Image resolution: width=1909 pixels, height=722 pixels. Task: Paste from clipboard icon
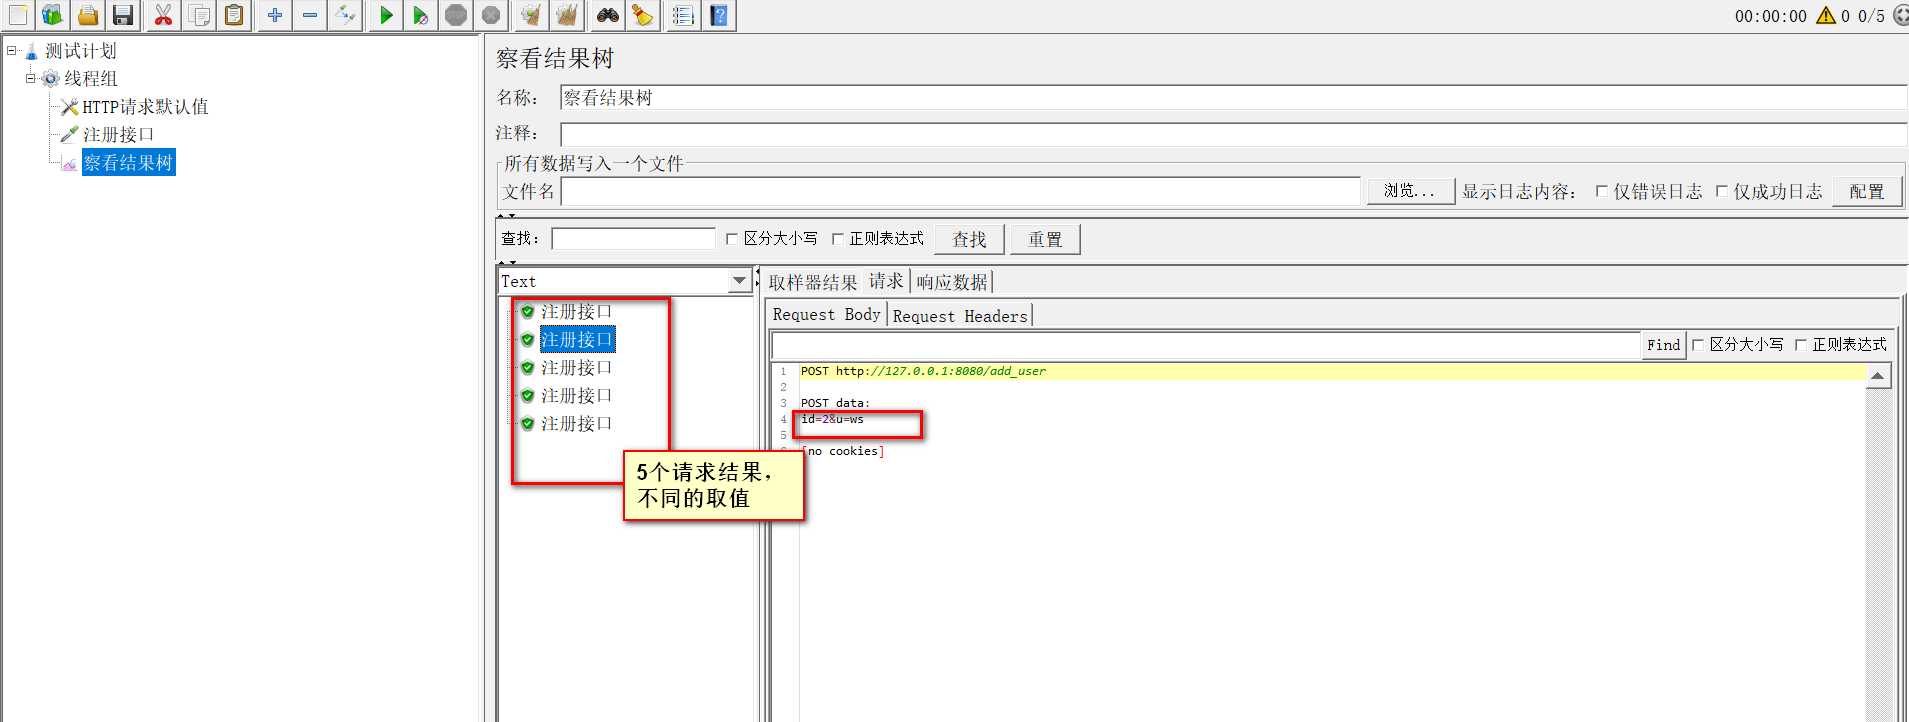[234, 15]
